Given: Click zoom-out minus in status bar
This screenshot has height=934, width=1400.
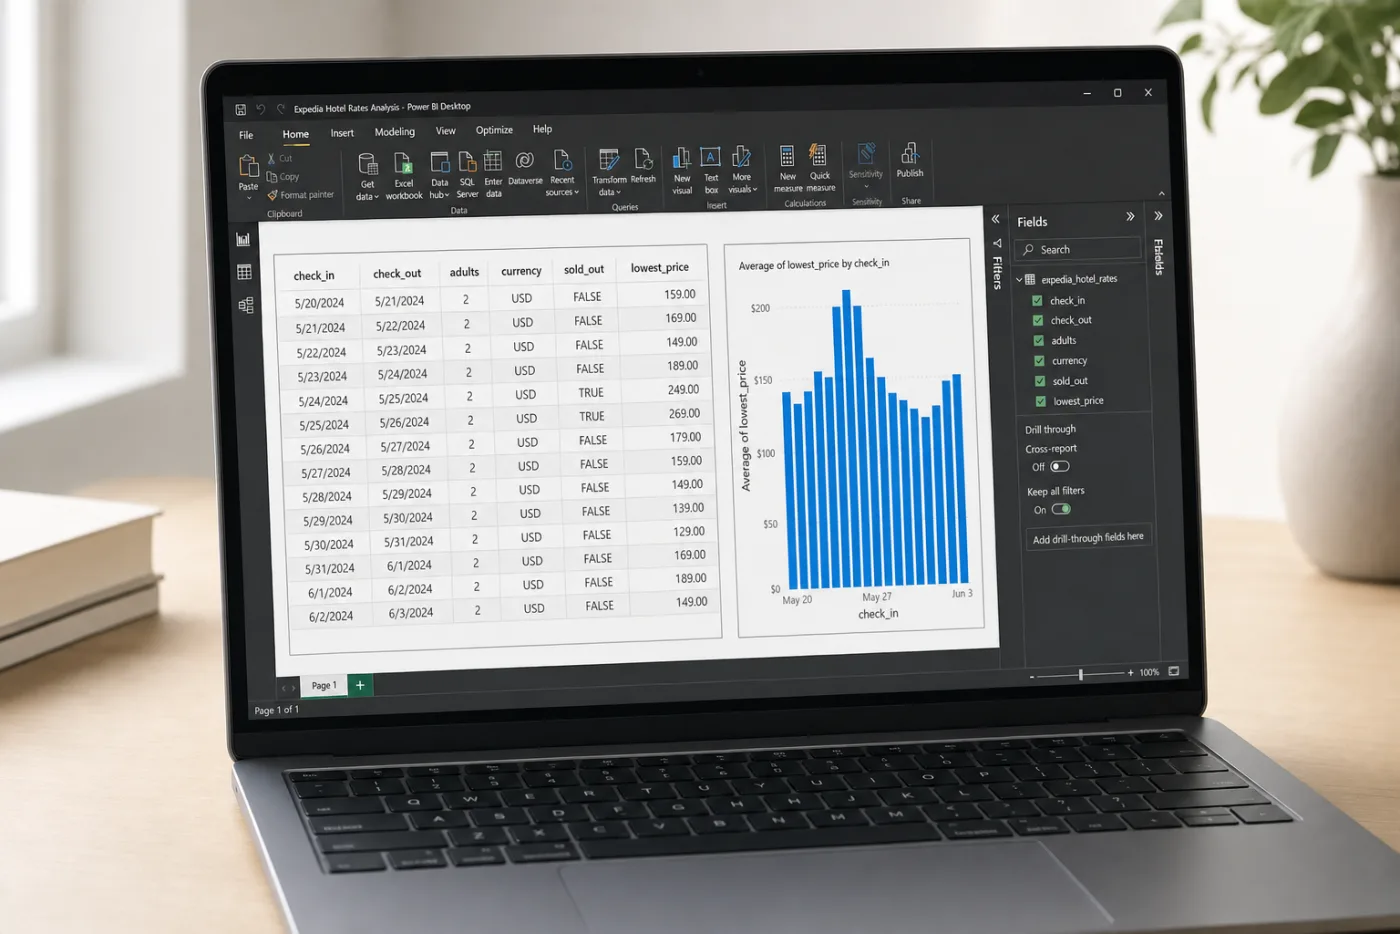Looking at the screenshot, I should tap(1032, 677).
